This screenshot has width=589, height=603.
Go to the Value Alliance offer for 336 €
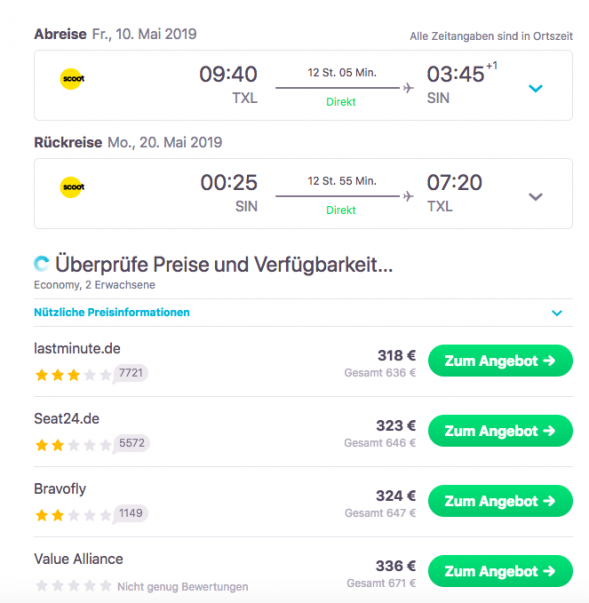(x=500, y=571)
